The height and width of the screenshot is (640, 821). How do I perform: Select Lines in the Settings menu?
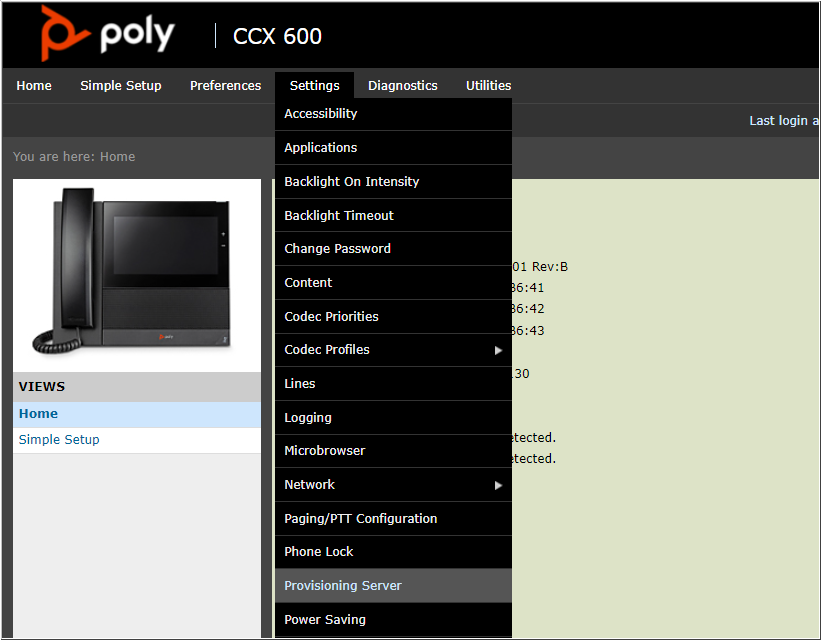click(300, 384)
